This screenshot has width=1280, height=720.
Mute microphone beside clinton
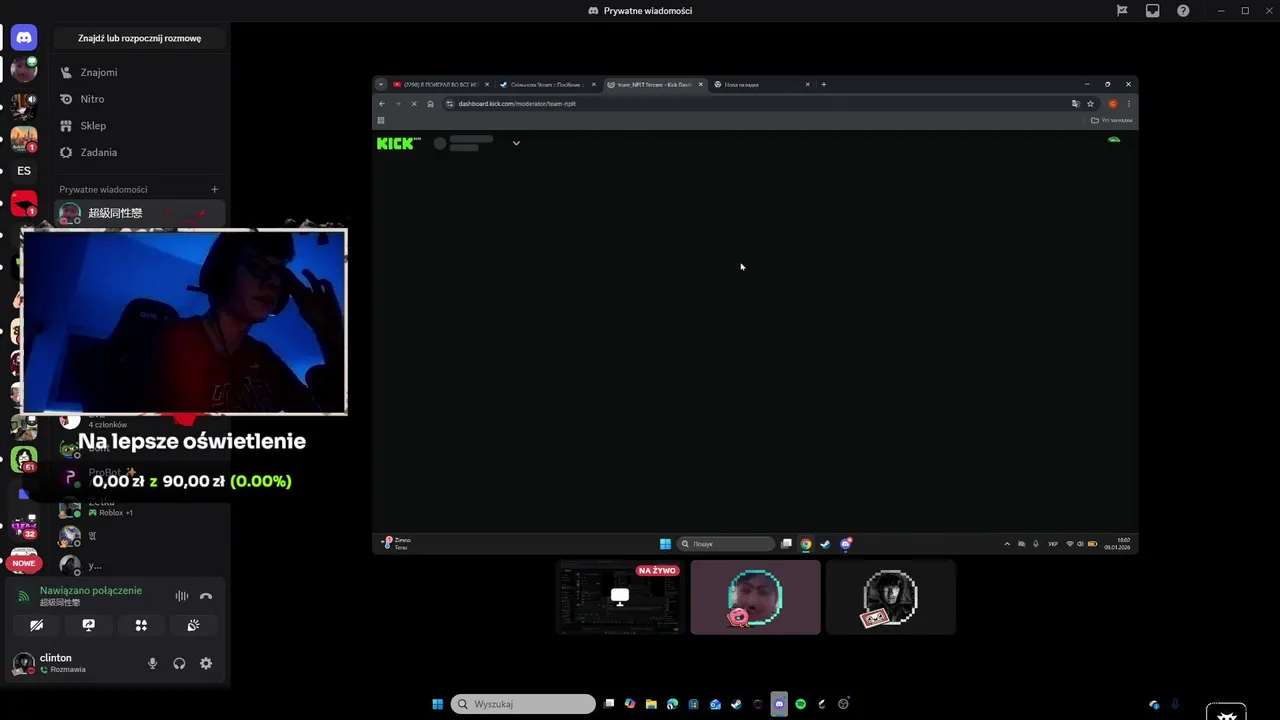152,663
